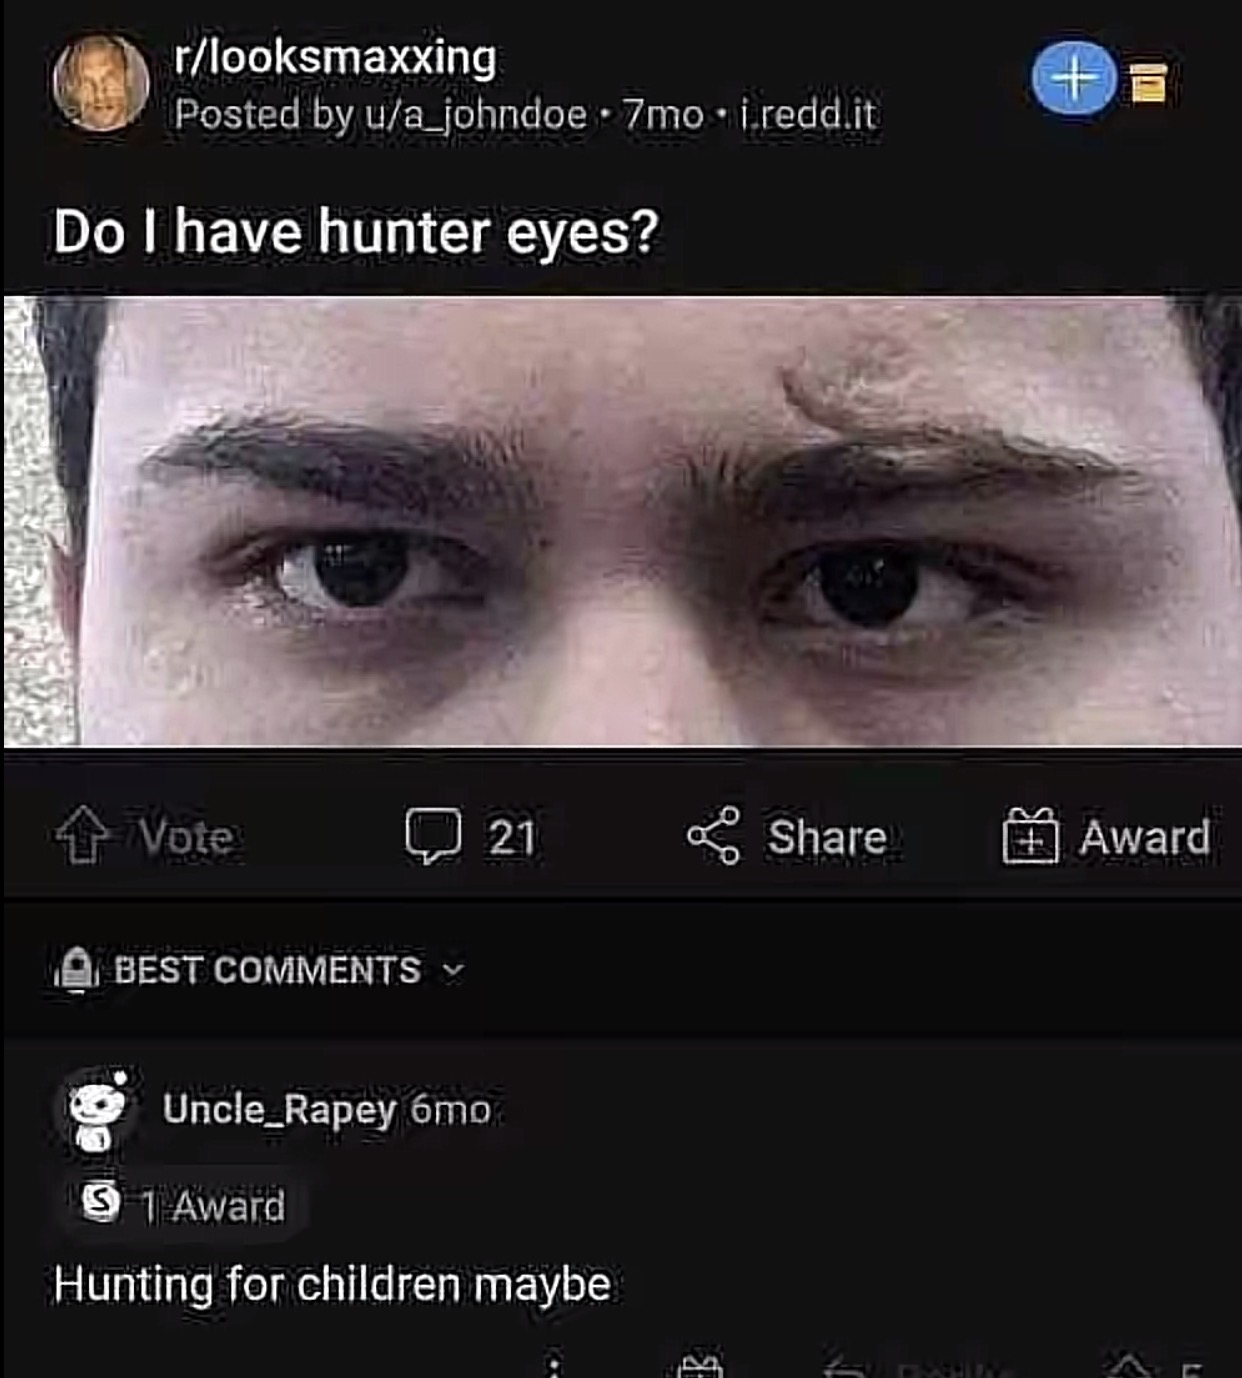Click the post title 'Do I have hunter eyes?'
Viewport: 1242px width, 1378px height.
(x=356, y=231)
